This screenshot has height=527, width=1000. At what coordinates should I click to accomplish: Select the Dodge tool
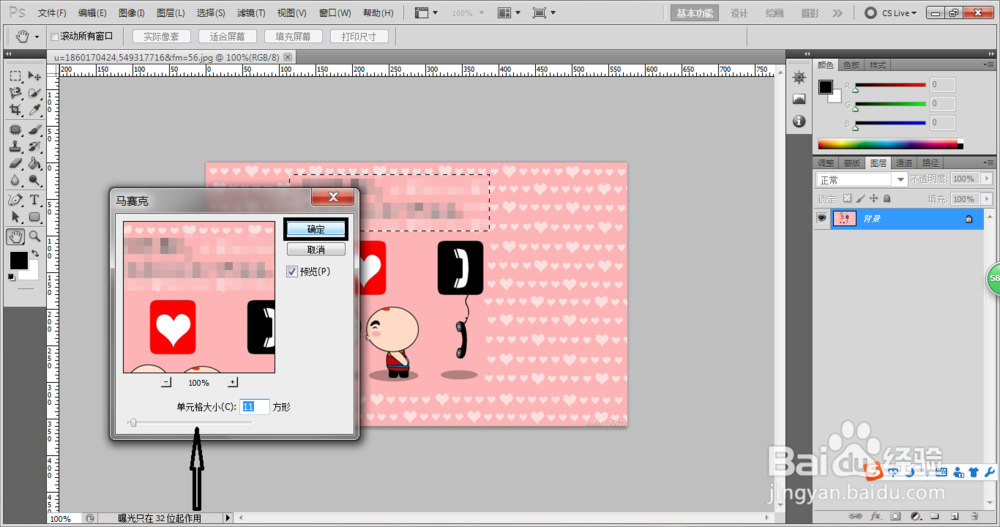[34, 181]
